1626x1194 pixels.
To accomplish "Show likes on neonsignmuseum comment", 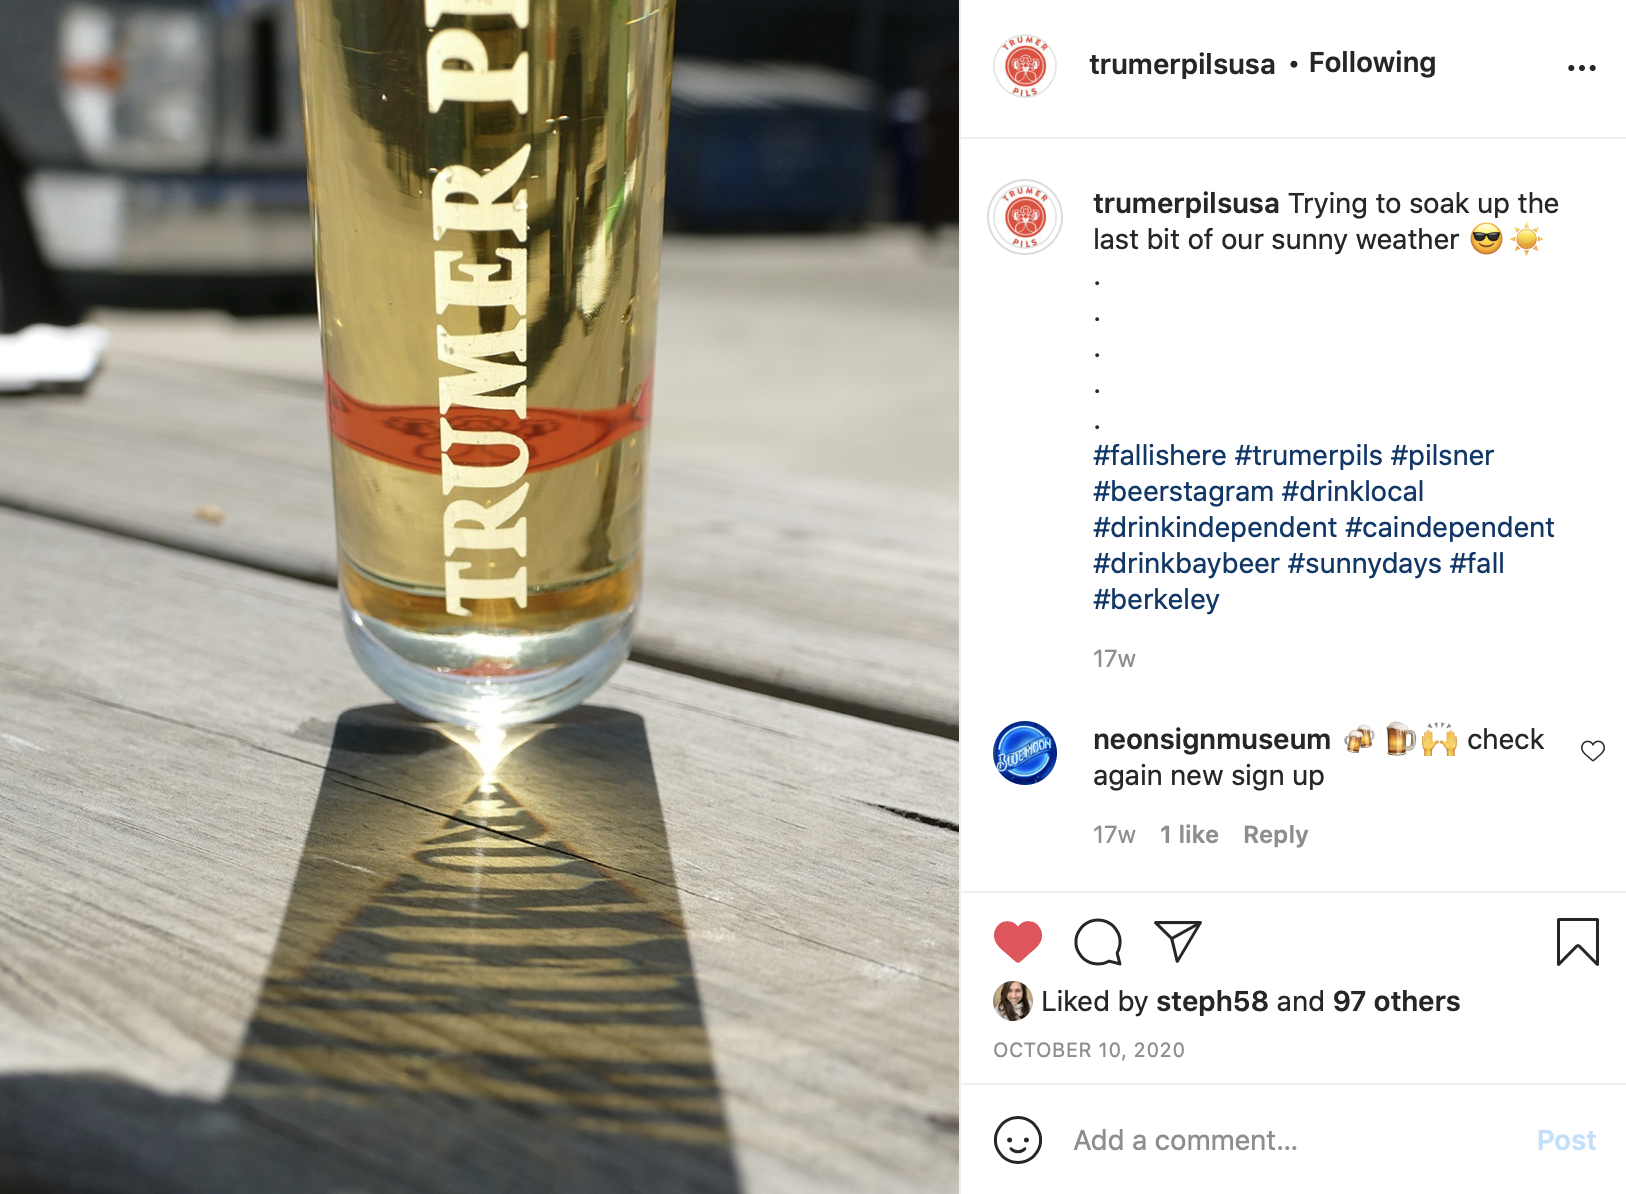I will [1189, 835].
